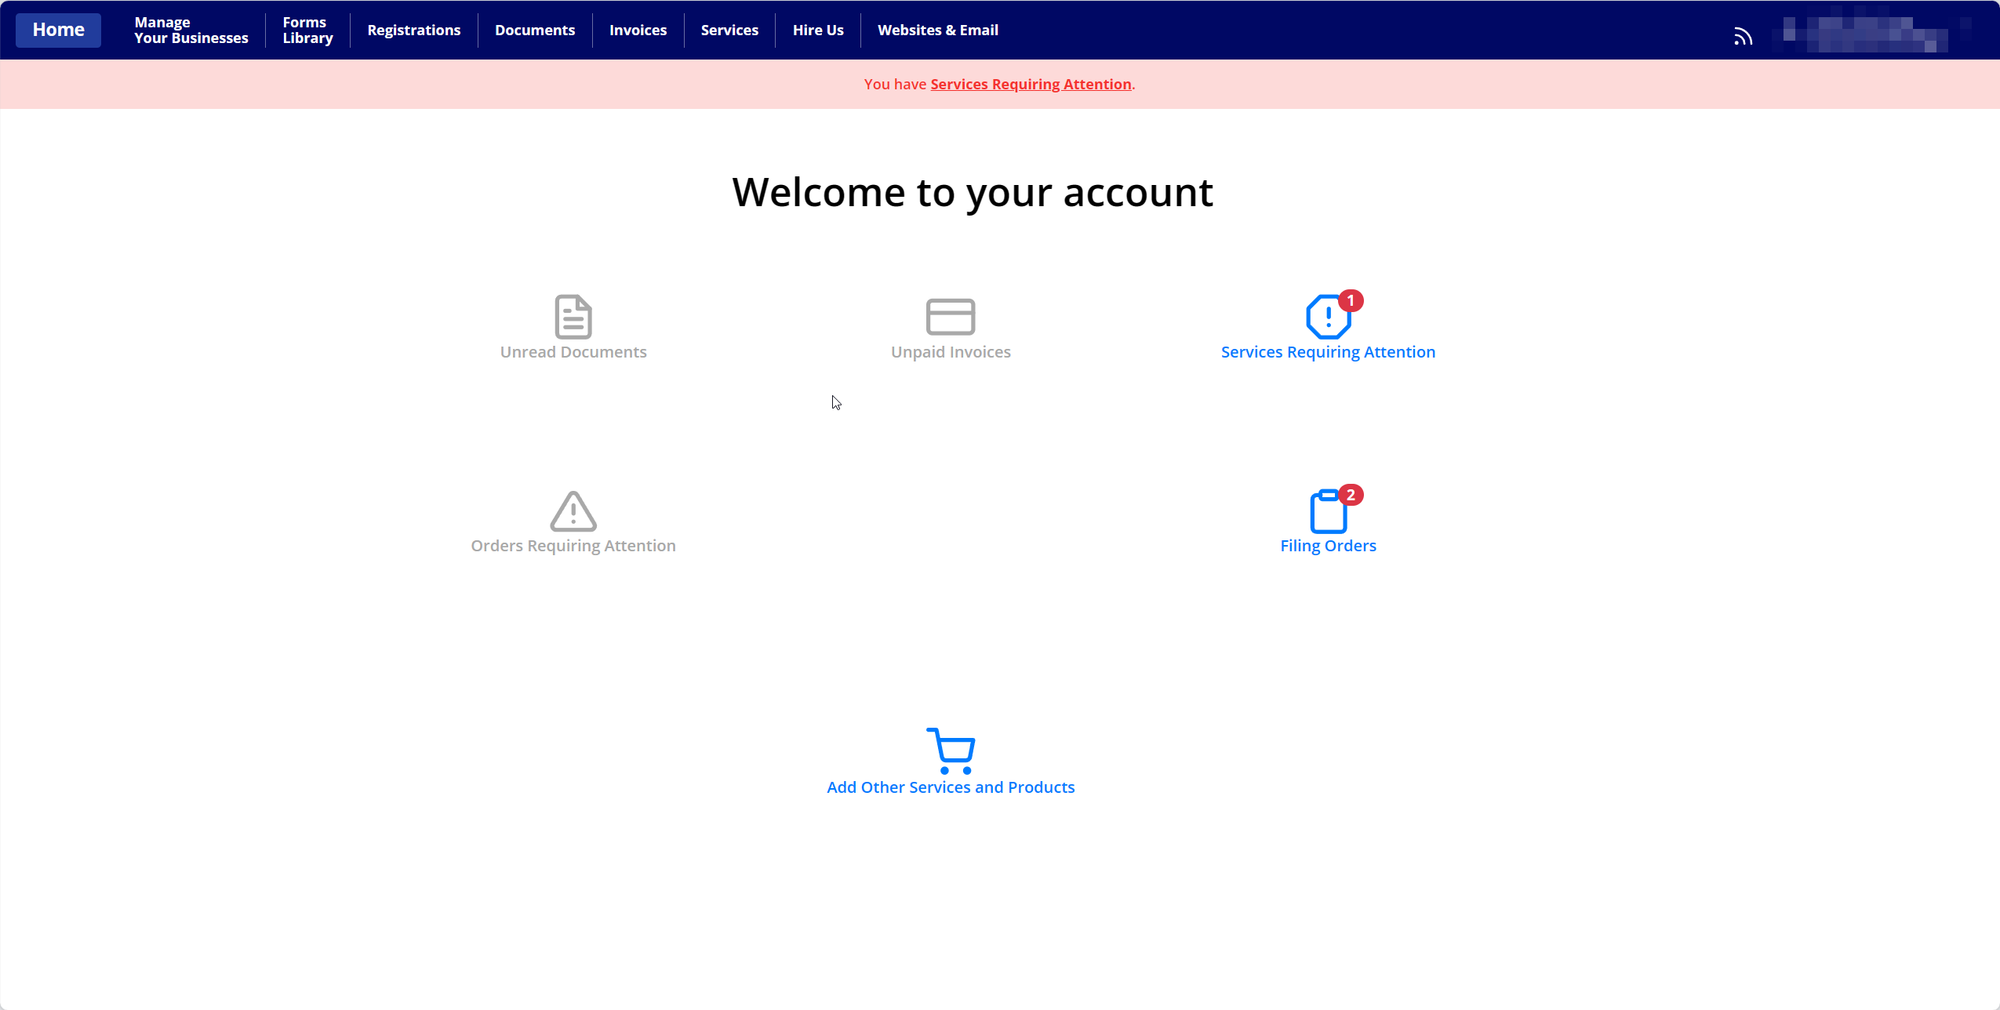Go to the Home tab
The height and width of the screenshot is (1010, 2000).
point(58,30)
